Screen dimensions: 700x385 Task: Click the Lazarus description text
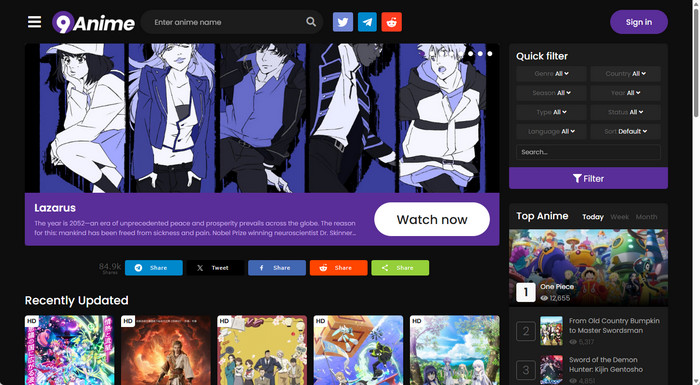point(195,228)
